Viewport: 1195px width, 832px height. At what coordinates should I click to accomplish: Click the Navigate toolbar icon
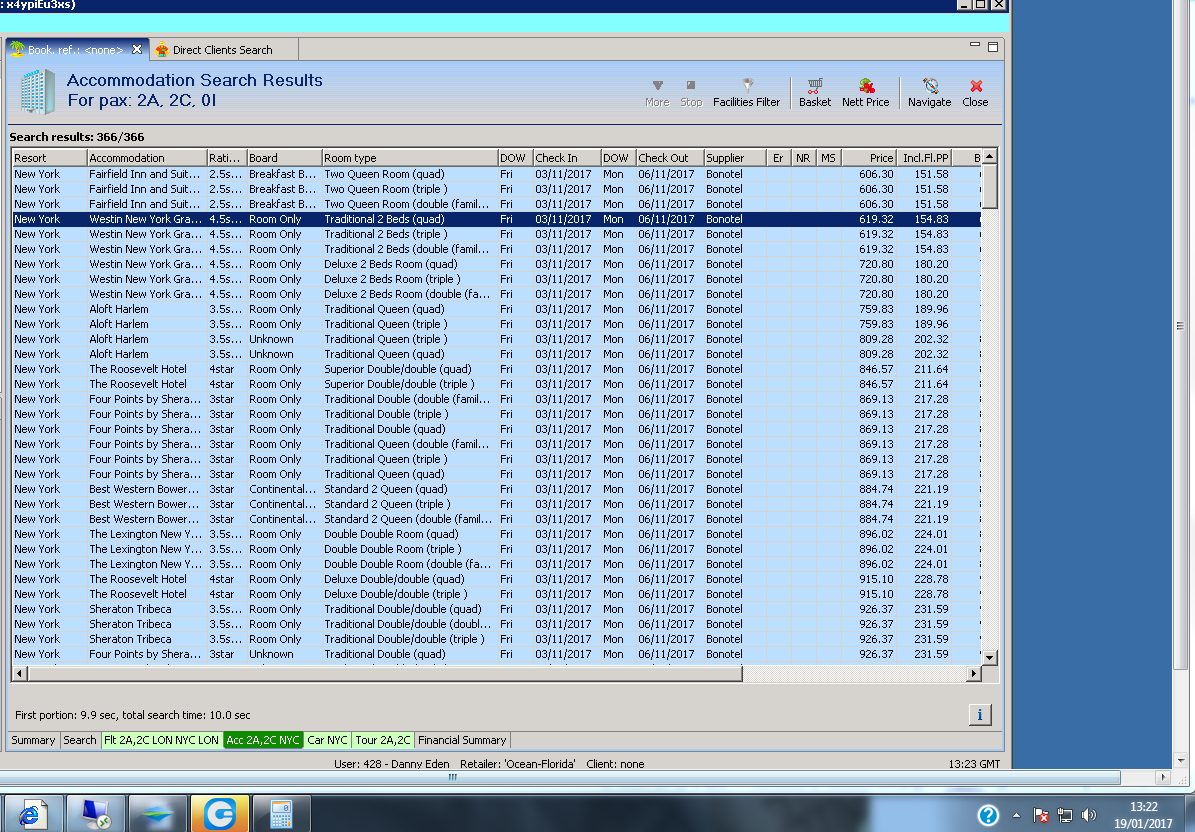[x=929, y=93]
